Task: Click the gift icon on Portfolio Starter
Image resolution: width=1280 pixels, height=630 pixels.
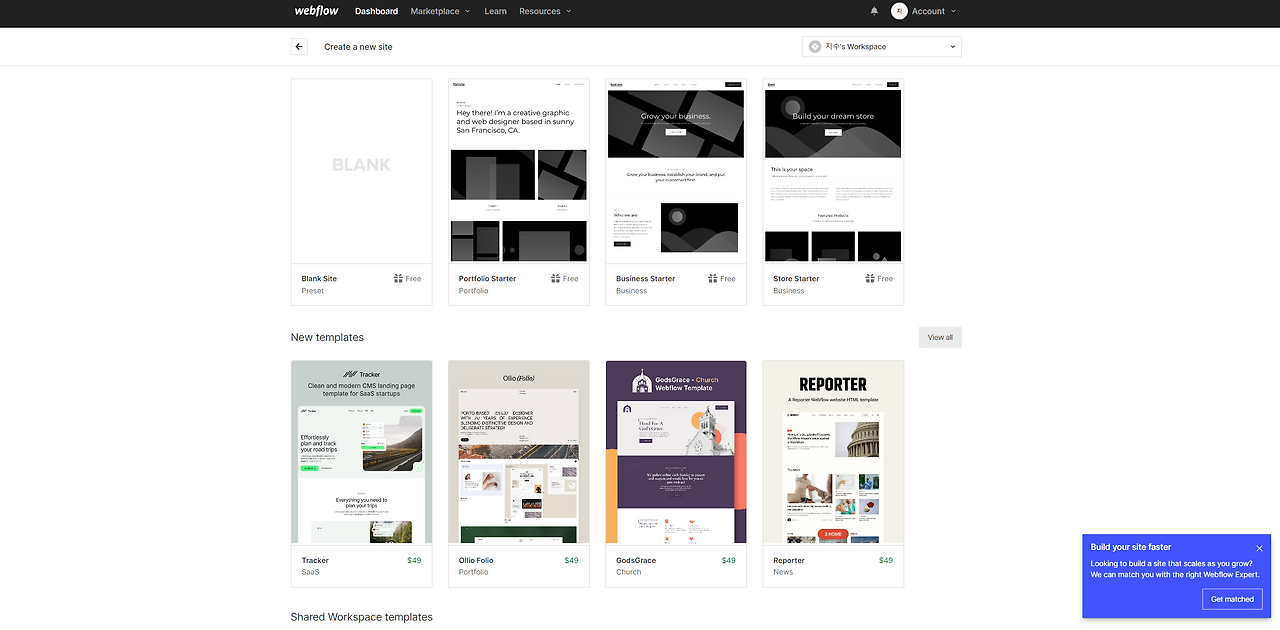Action: click(555, 279)
